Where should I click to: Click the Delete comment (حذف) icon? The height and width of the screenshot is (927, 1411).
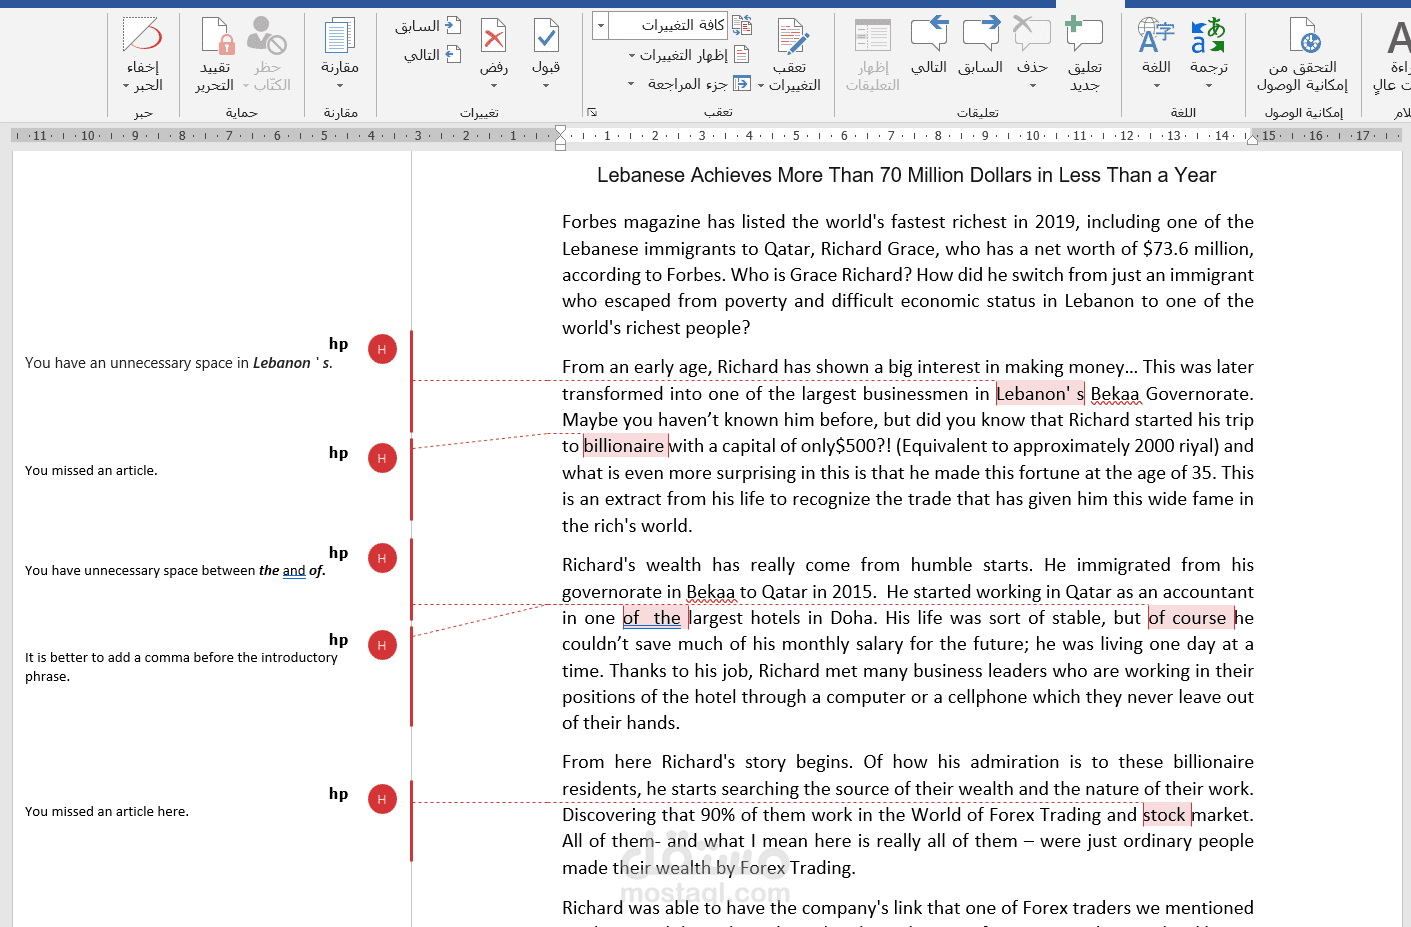point(1032,34)
